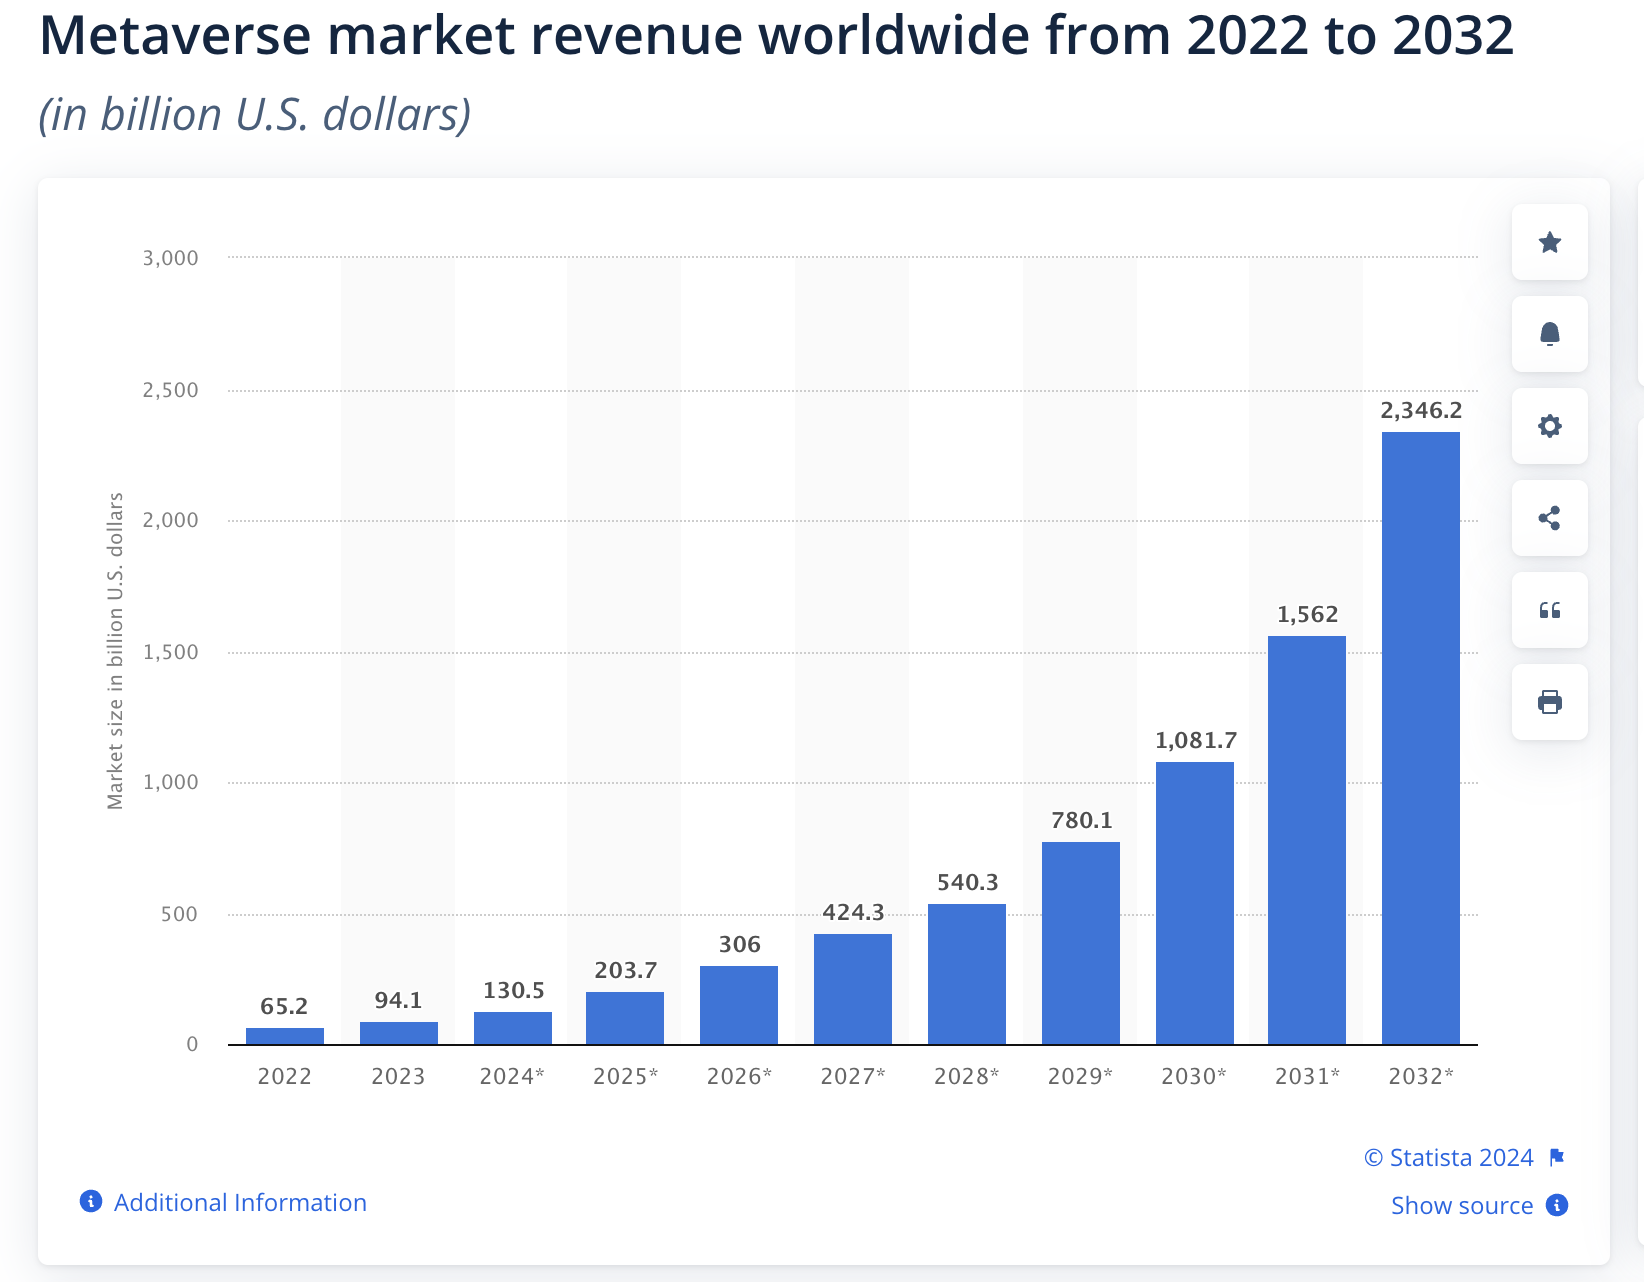Viewport: 1644px width, 1282px height.
Task: Click the © Statista 2024 link
Action: [x=1448, y=1157]
